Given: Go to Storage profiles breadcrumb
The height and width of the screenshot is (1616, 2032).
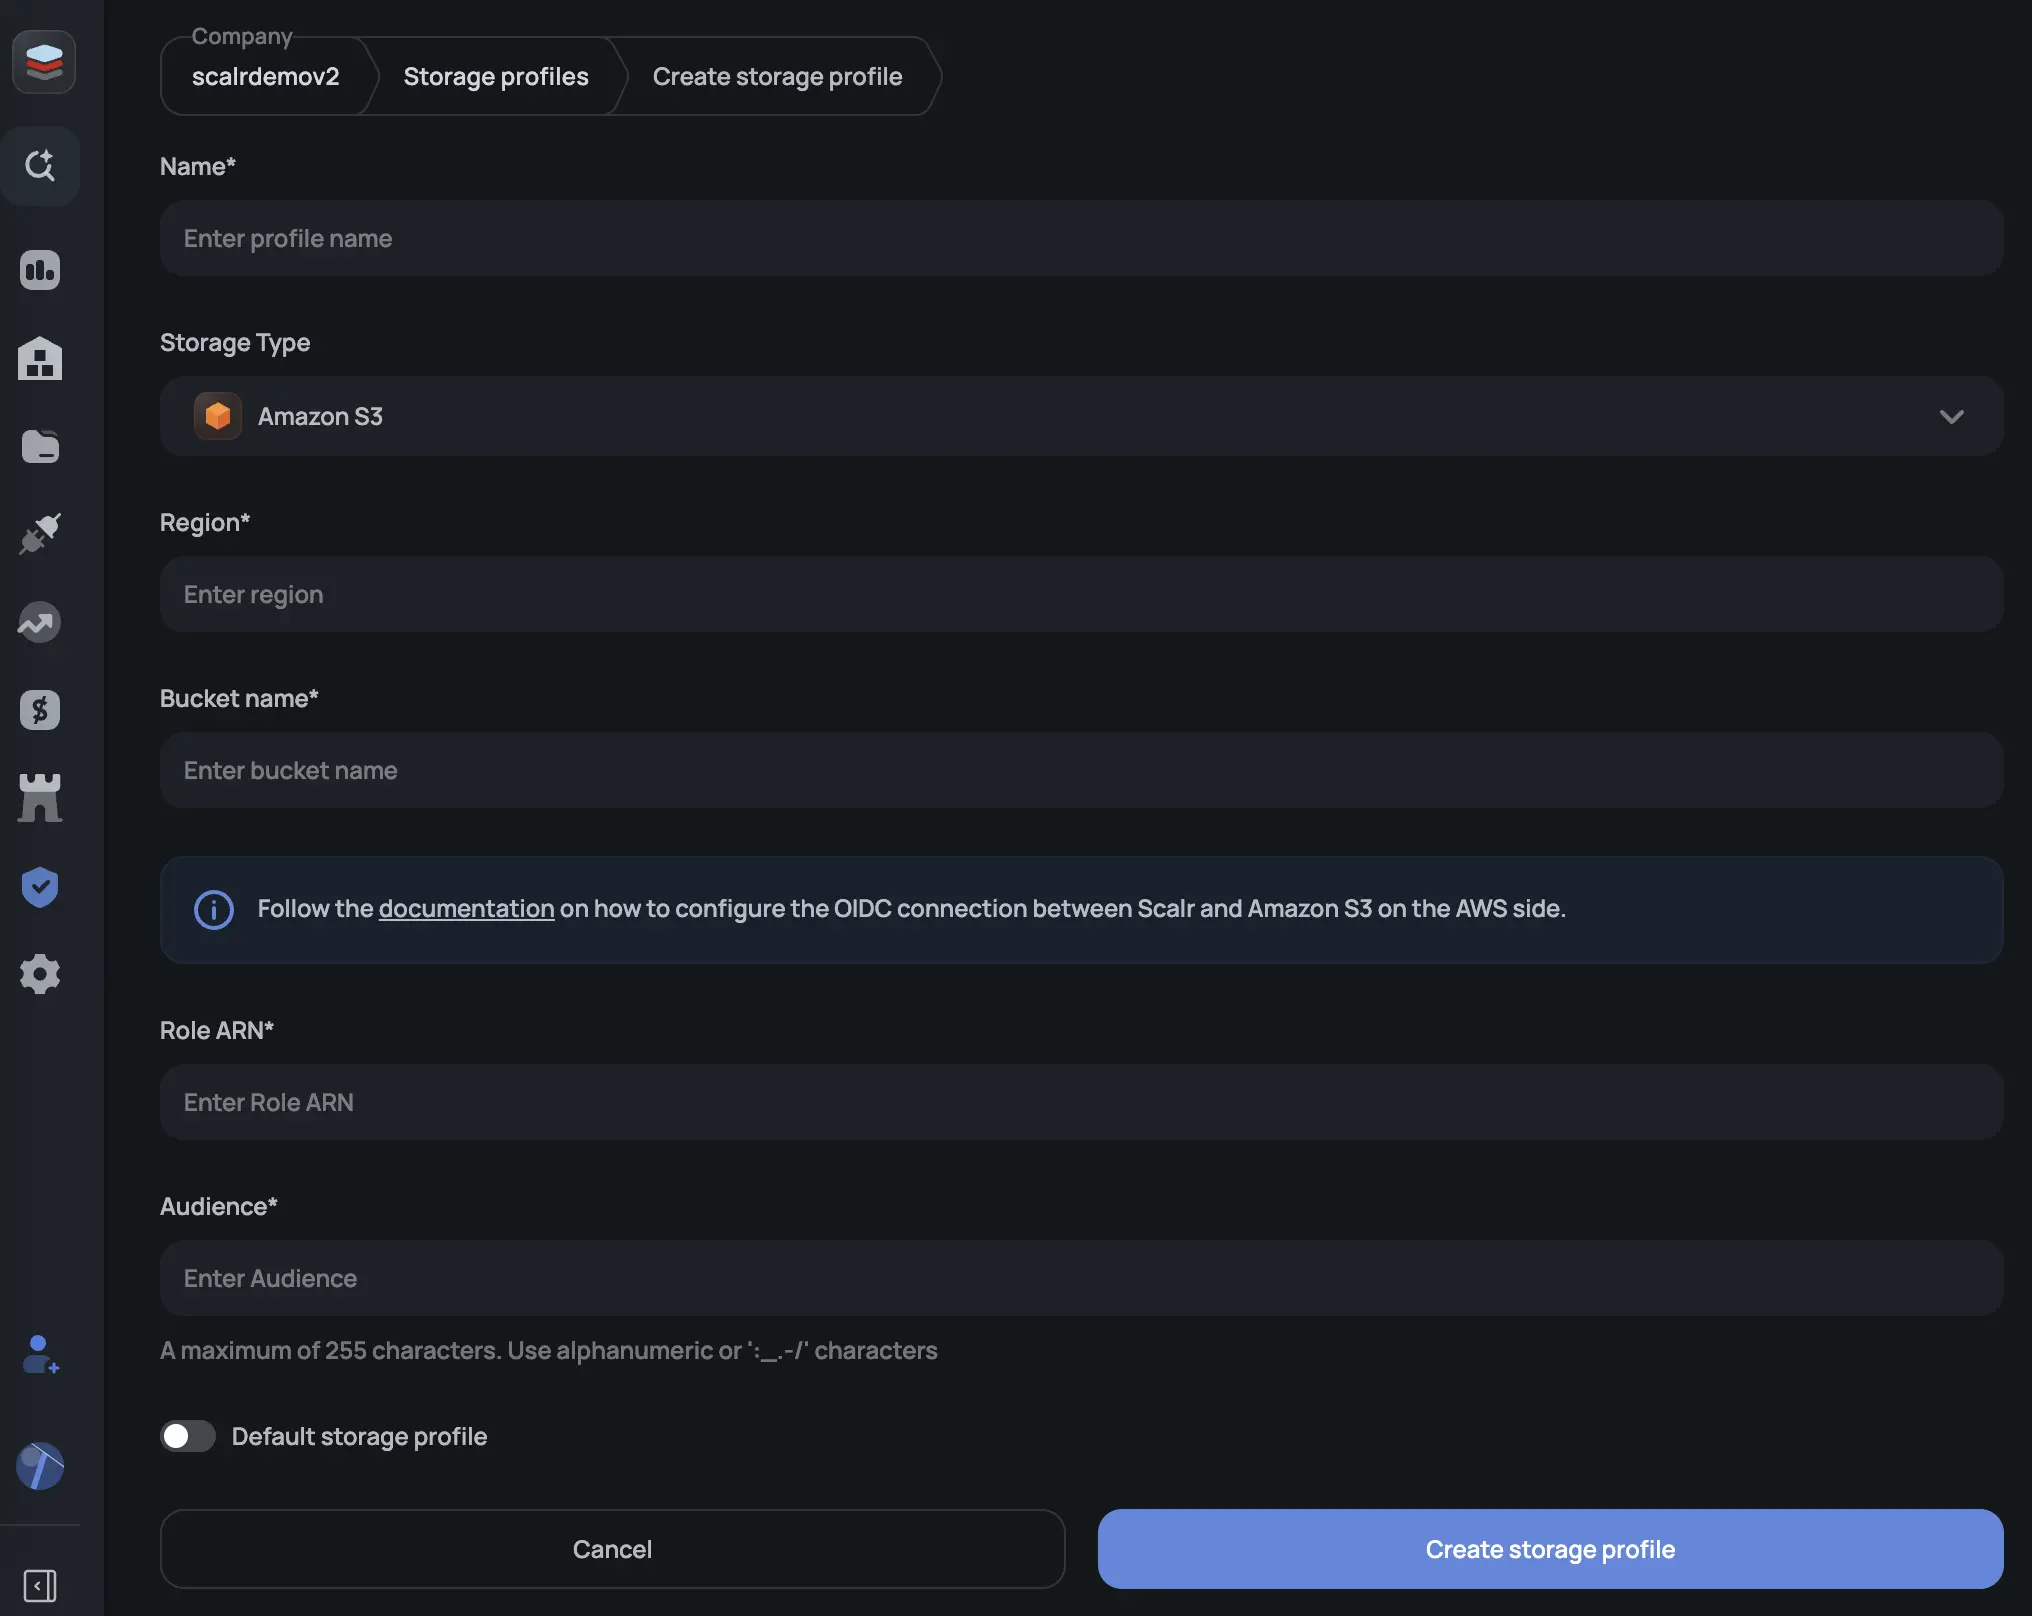Looking at the screenshot, I should click(x=496, y=76).
